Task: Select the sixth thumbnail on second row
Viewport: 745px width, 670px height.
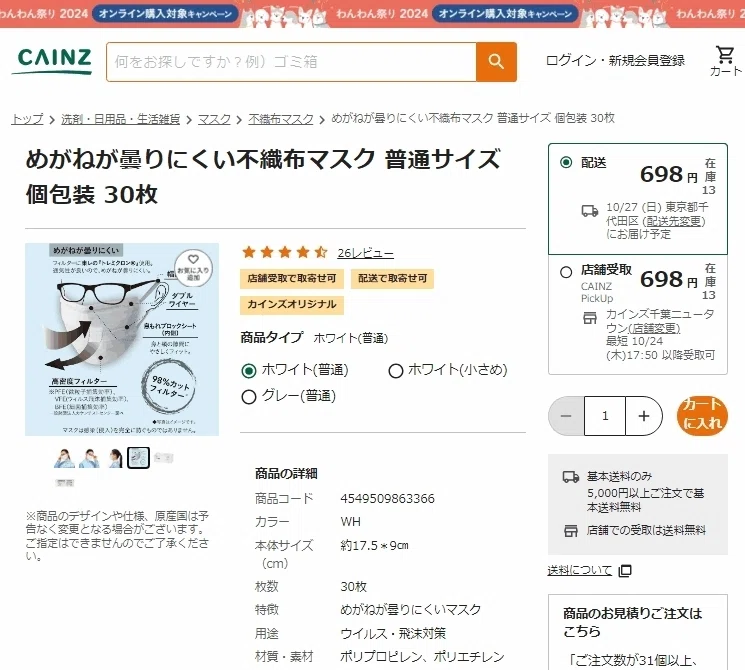Action: (x=64, y=483)
